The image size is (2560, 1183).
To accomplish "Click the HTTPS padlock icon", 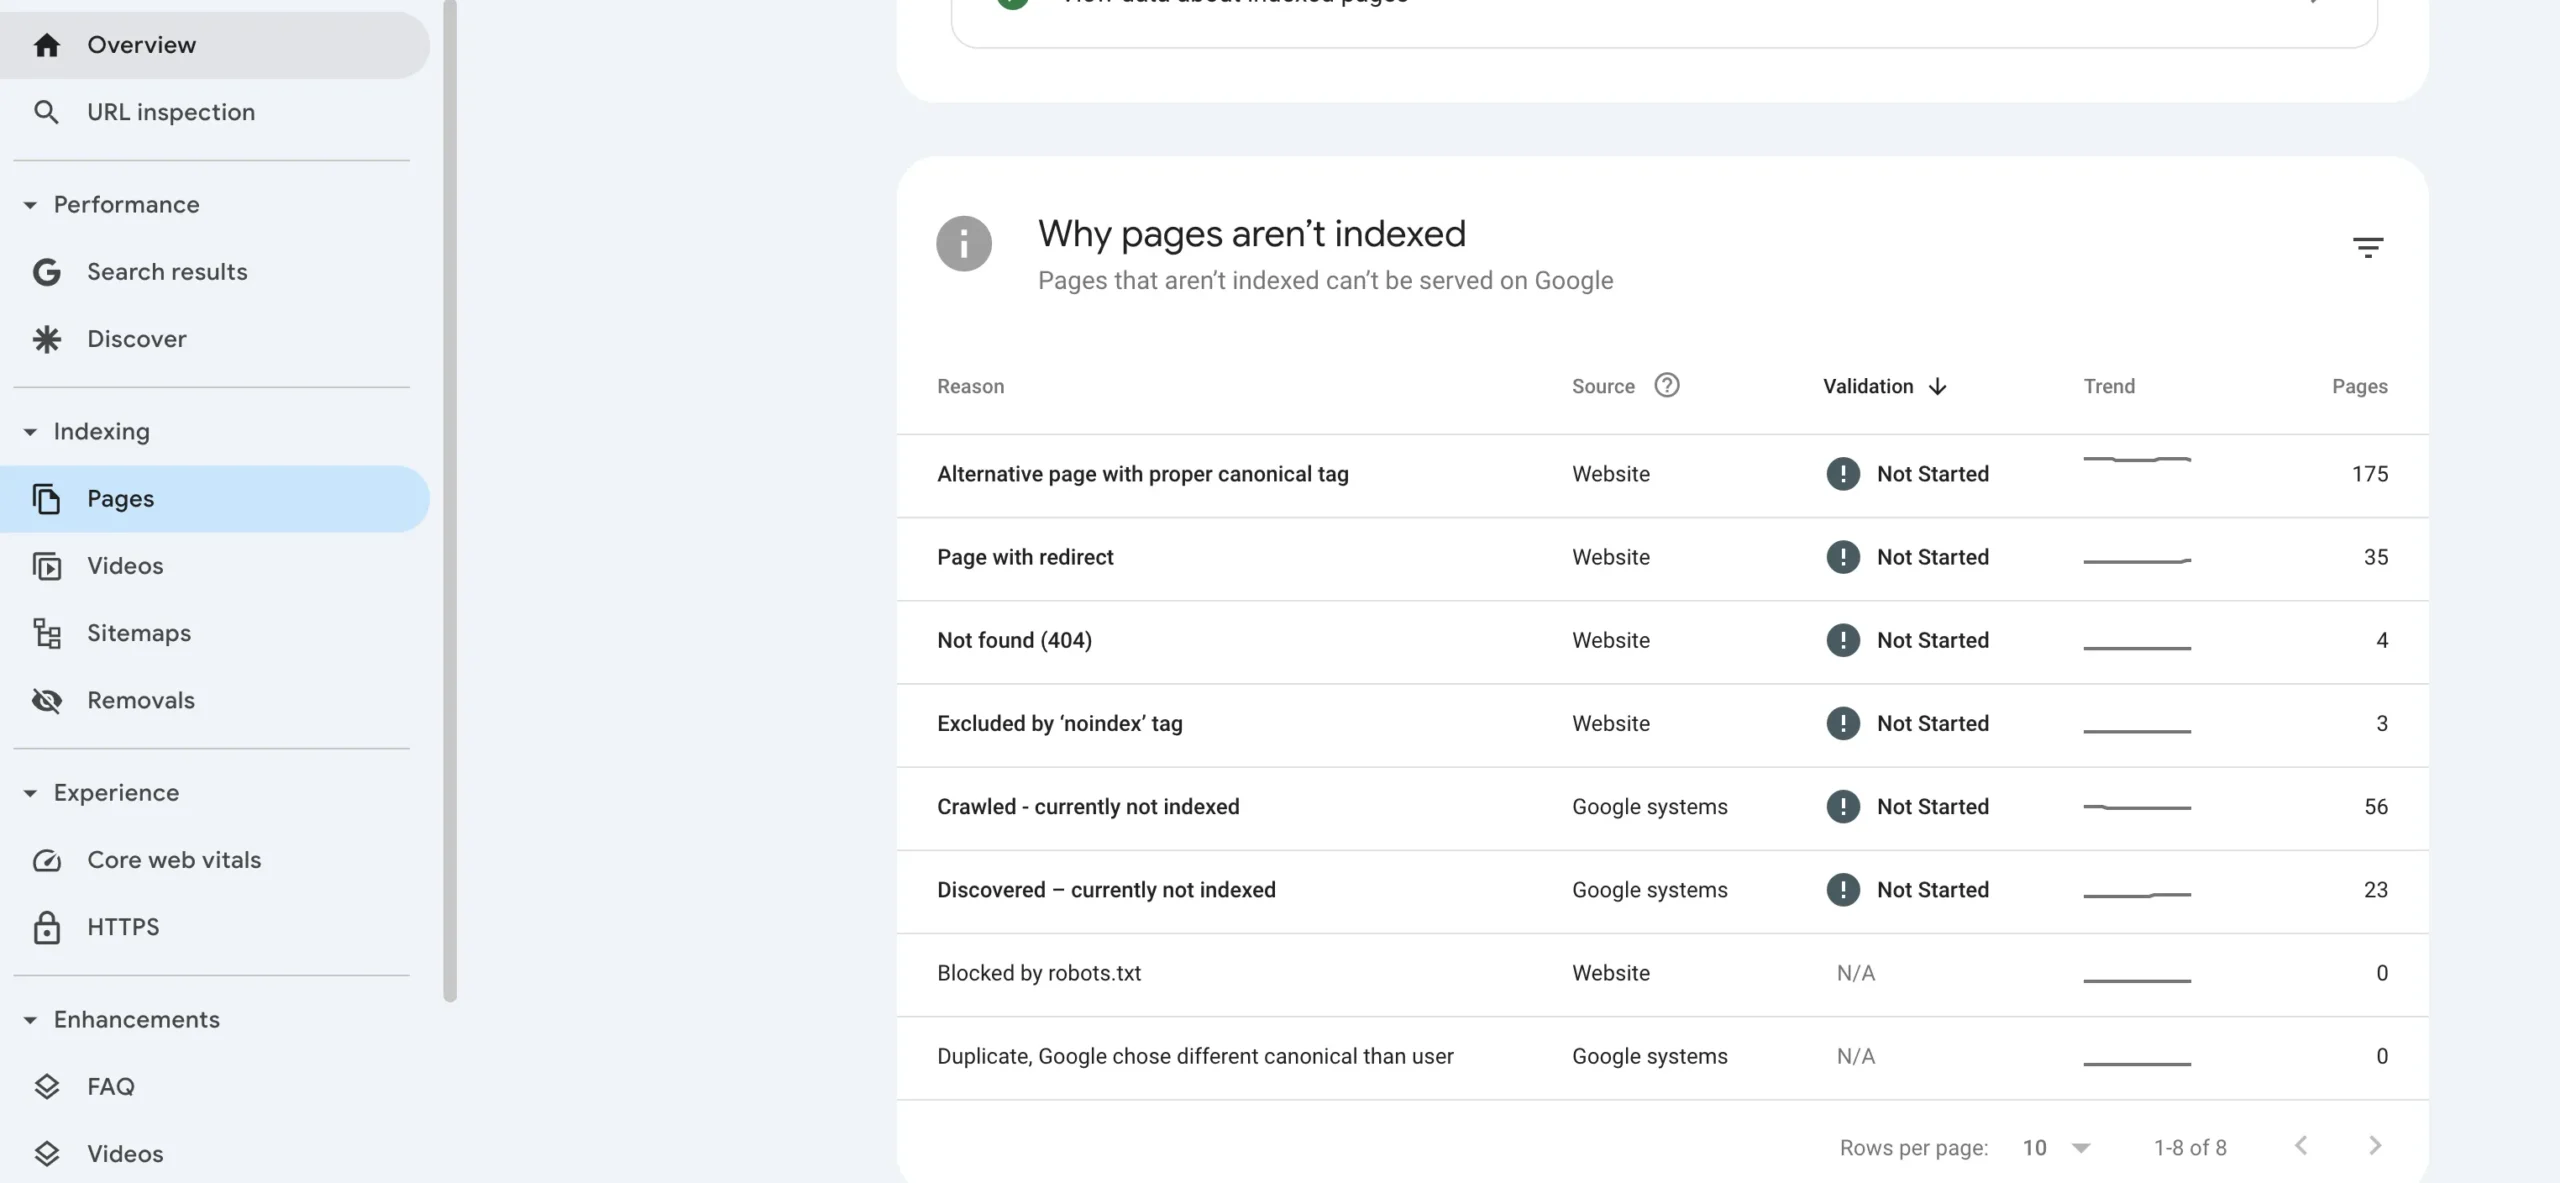I will [x=46, y=927].
